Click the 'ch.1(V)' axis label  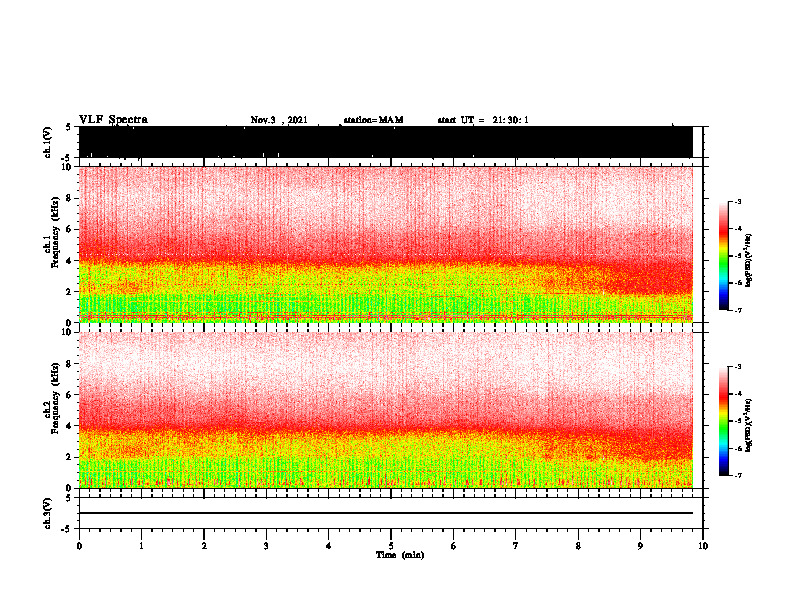click(x=48, y=142)
